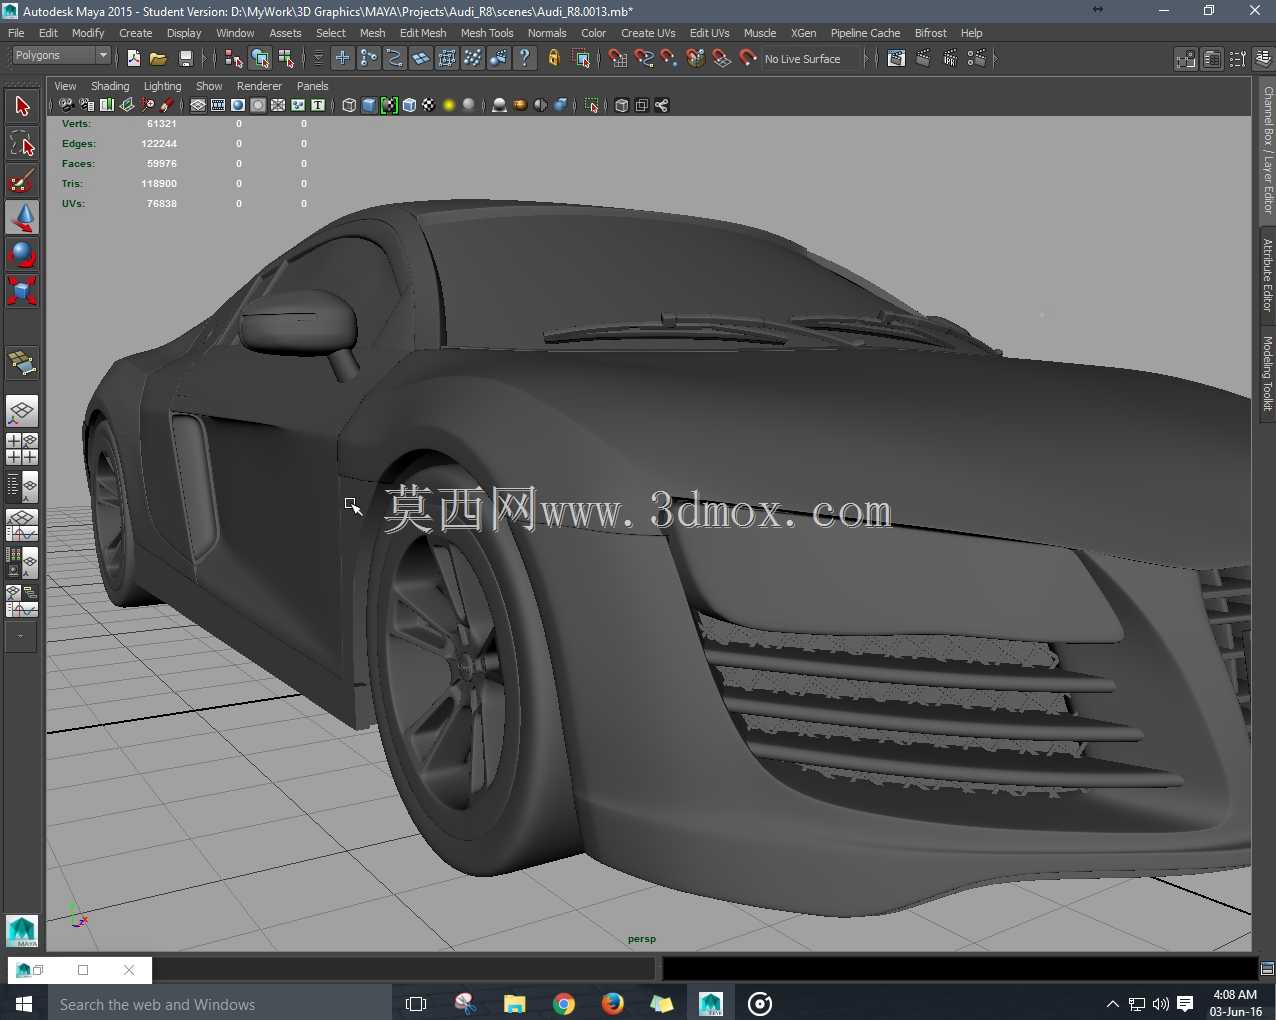
Task: Click the padlock lock selection icon
Action: coord(554,59)
